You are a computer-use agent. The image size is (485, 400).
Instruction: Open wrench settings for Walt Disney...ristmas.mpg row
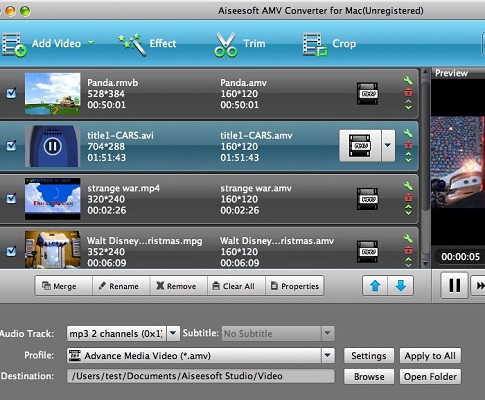point(408,238)
